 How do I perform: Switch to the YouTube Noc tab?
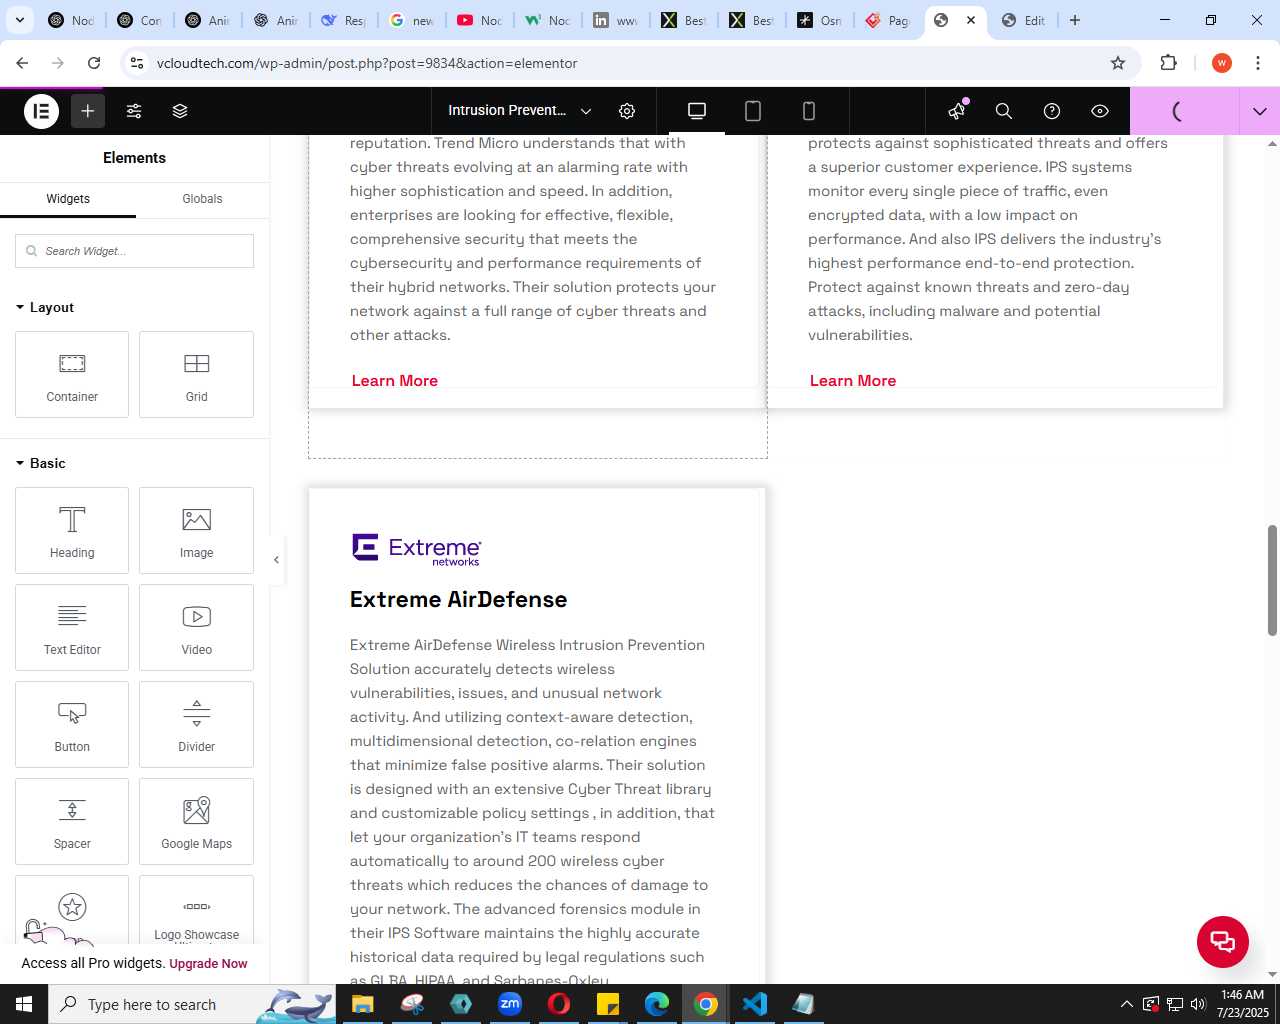(x=478, y=20)
